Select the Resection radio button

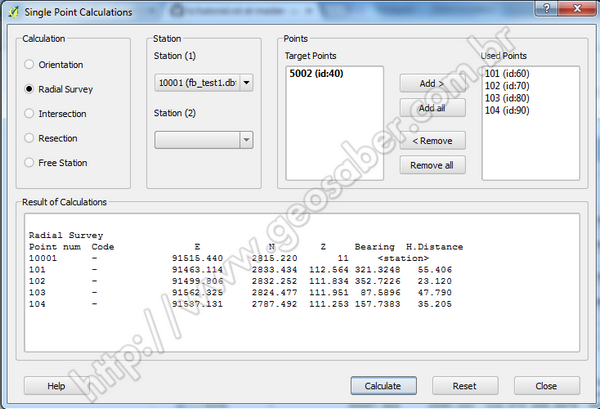(51, 138)
